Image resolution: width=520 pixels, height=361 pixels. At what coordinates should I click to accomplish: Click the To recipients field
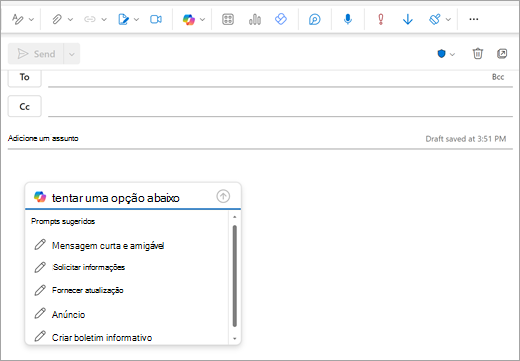[x=268, y=79]
